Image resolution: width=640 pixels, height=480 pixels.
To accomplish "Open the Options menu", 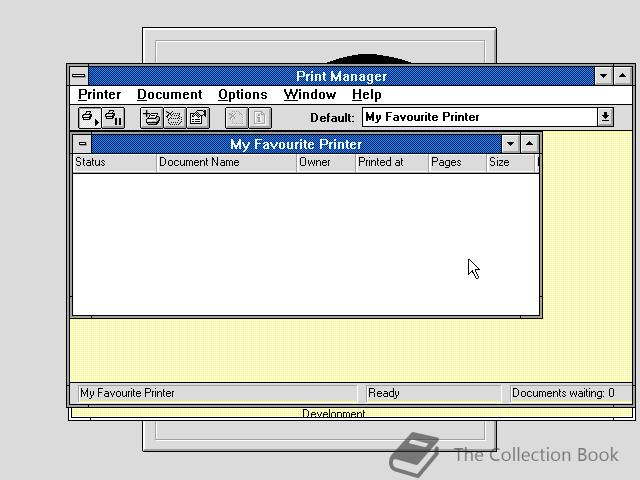I will pos(242,95).
